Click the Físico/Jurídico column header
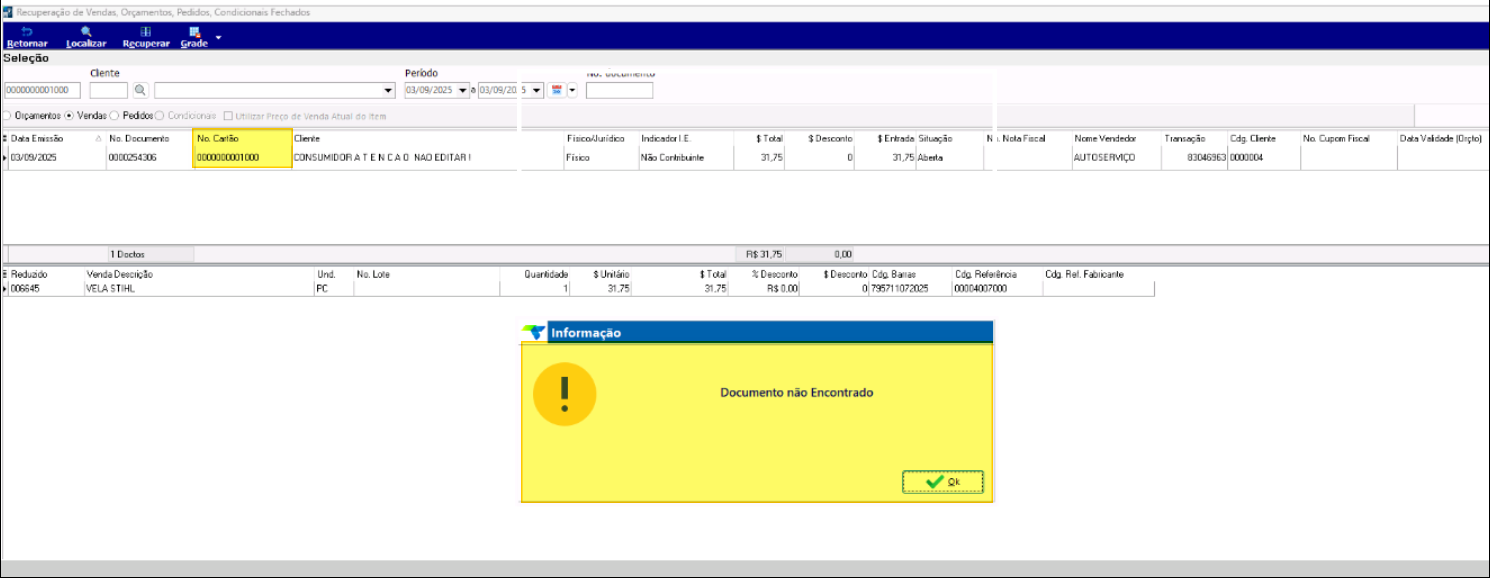 [601, 138]
